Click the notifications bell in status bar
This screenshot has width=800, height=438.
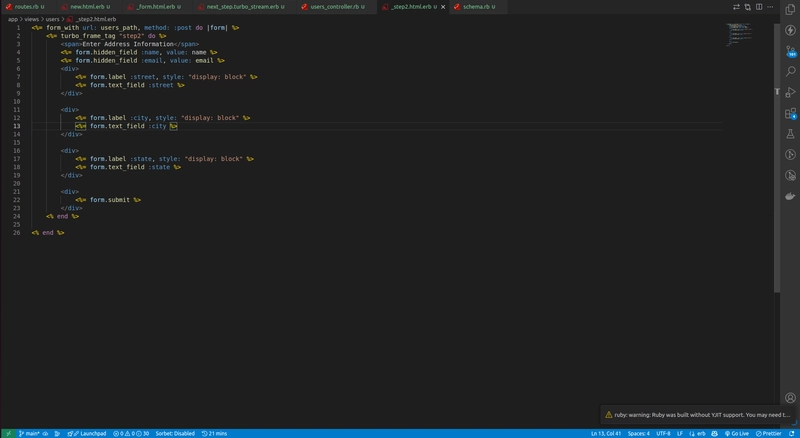click(x=792, y=433)
